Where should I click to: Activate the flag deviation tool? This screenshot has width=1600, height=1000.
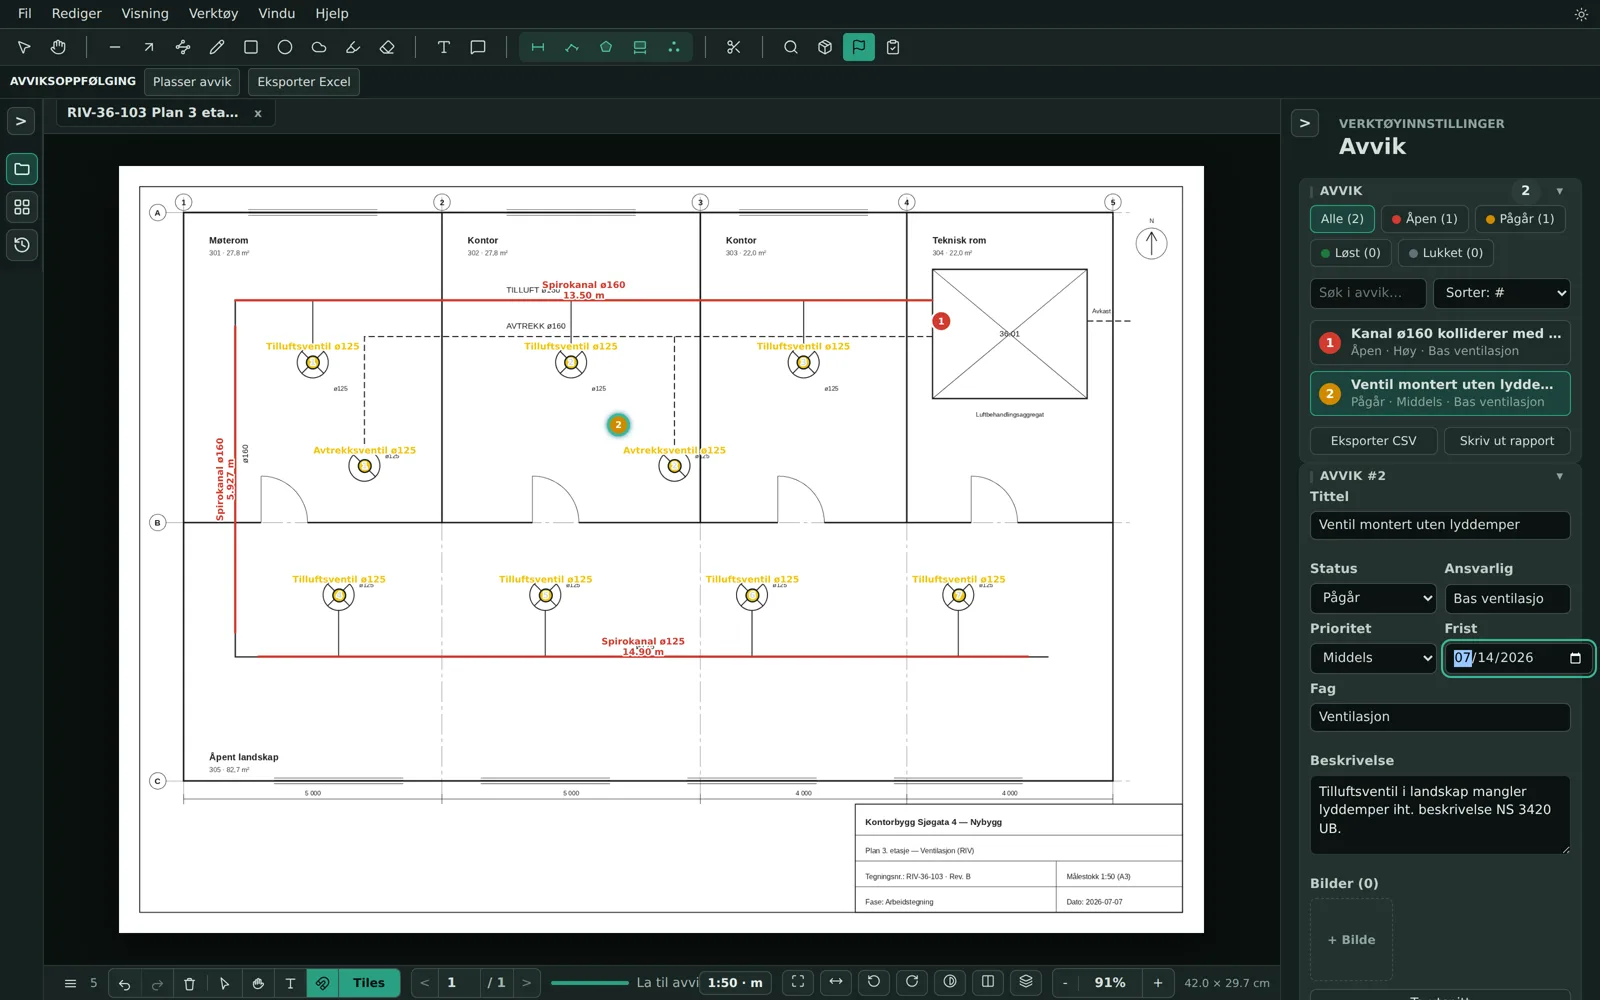pyautogui.click(x=859, y=47)
